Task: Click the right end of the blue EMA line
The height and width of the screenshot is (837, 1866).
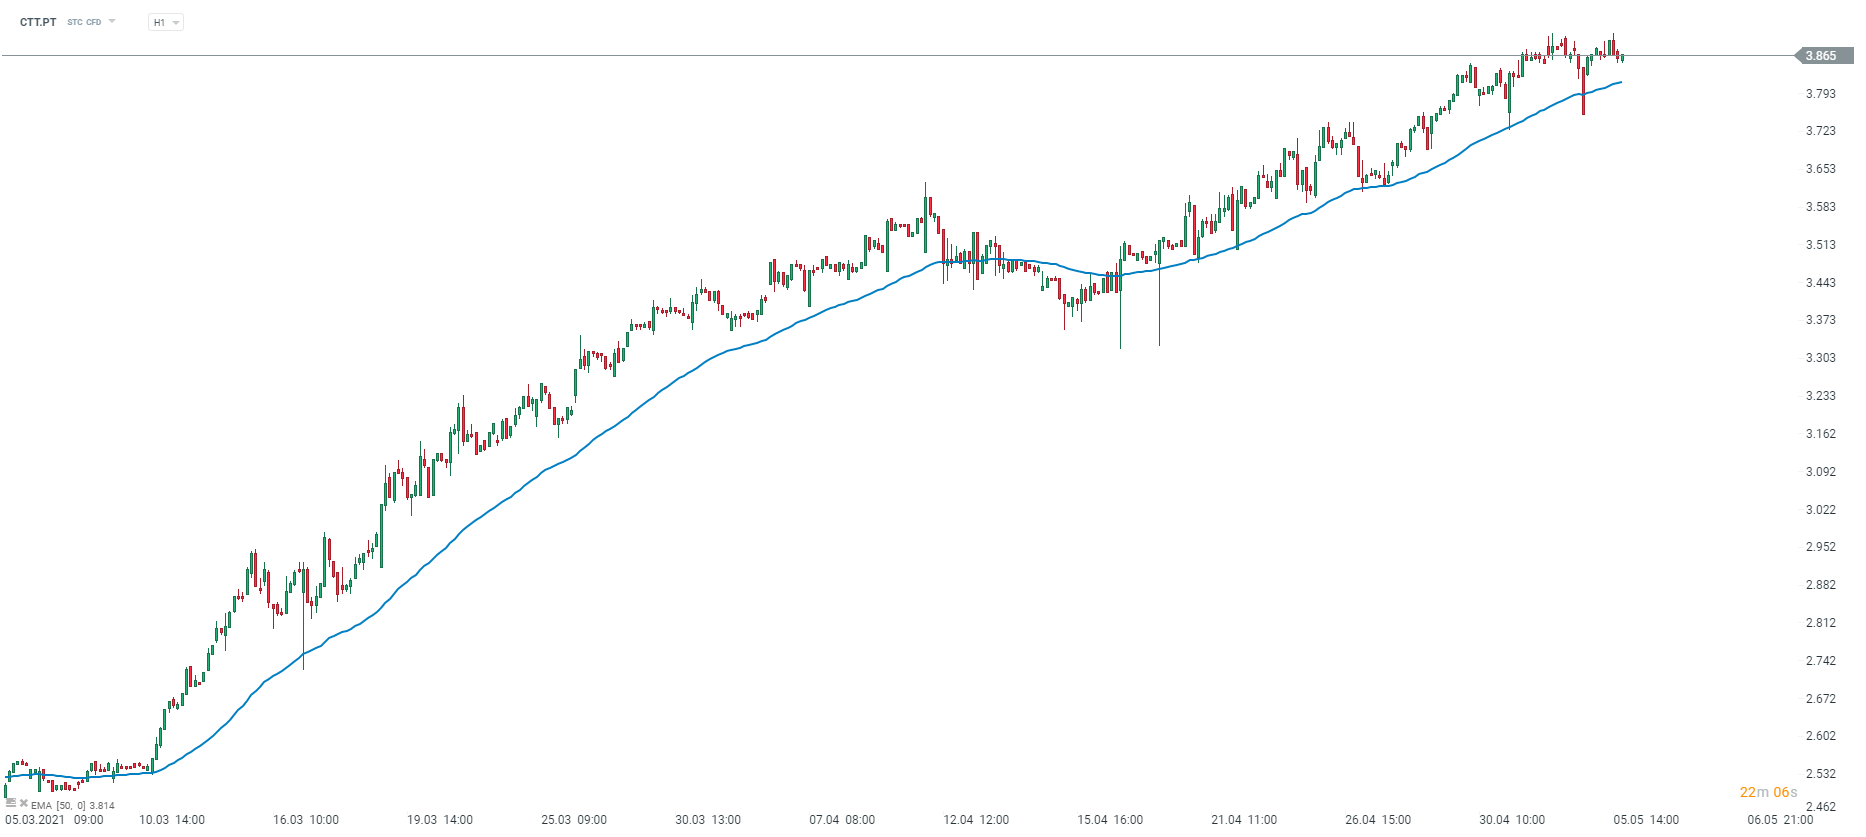Action: 1620,82
